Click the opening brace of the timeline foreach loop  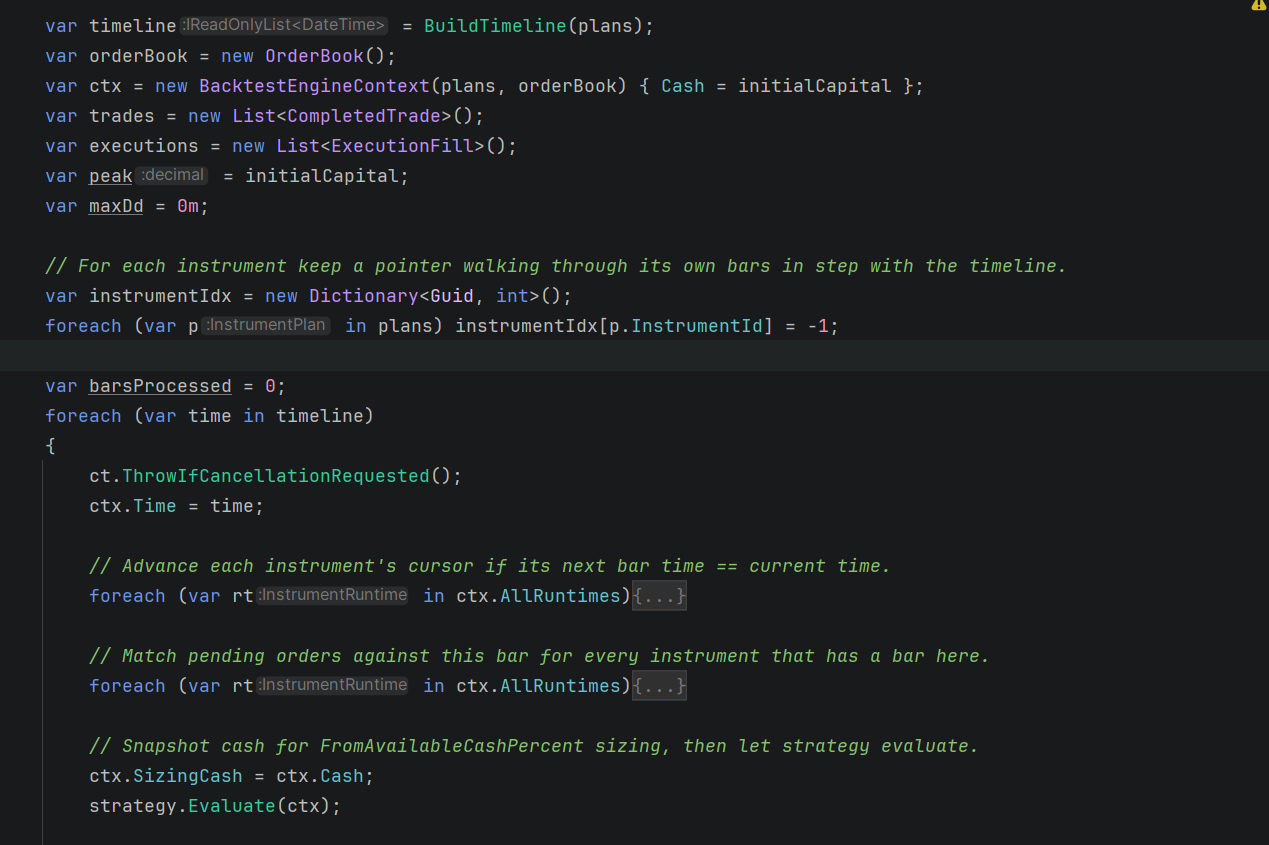50,446
